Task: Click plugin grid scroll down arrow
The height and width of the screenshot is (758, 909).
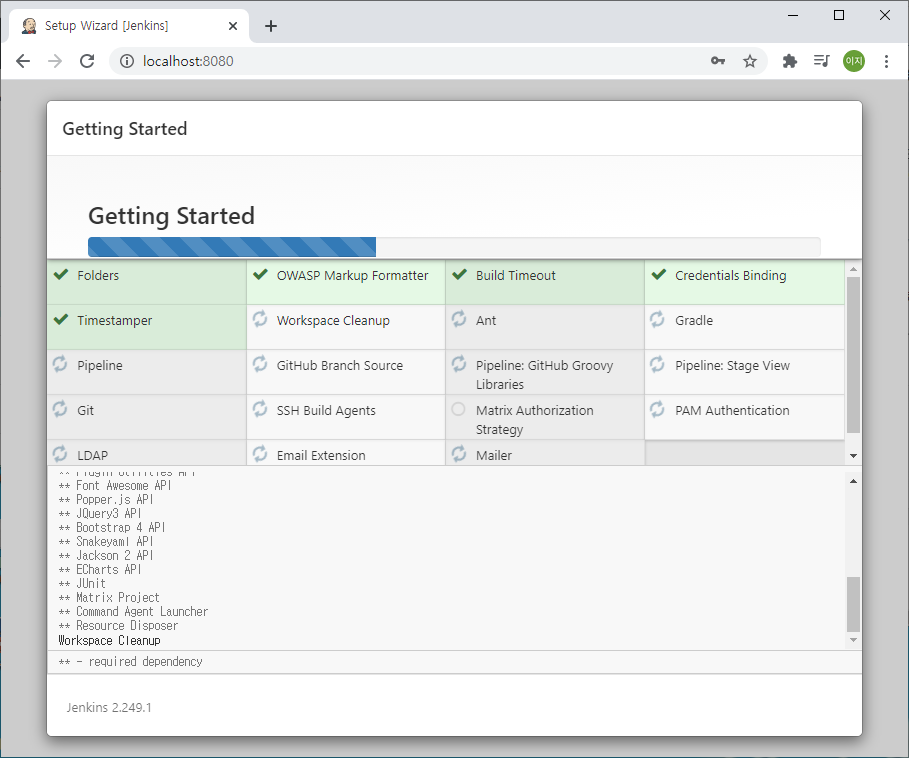Action: [853, 456]
